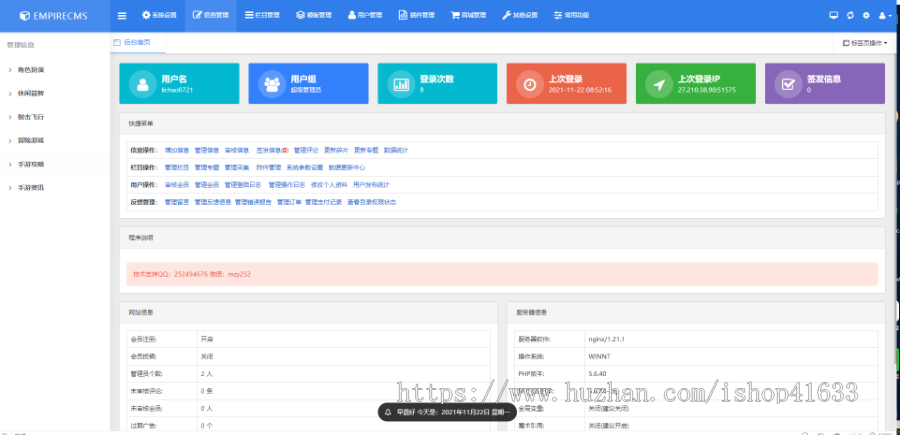The width and height of the screenshot is (900, 435).
Task: Click the 管理栏目 quick link
Action: [x=177, y=168]
